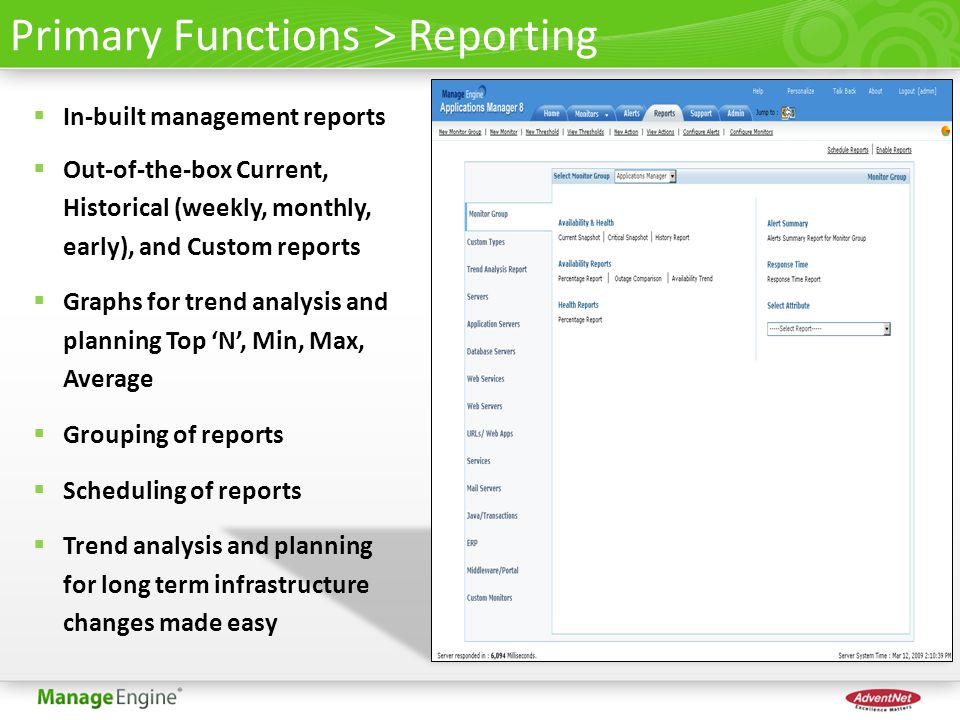The width and height of the screenshot is (960, 720).
Task: Open the Monitors tab
Action: coord(586,114)
